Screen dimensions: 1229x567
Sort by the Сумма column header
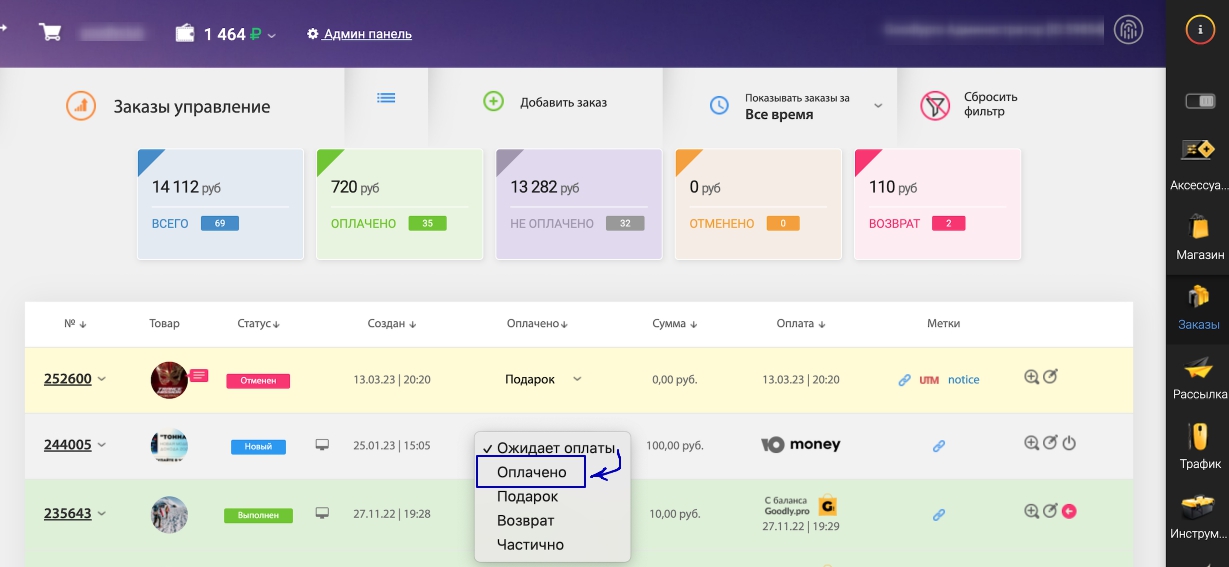coord(675,324)
